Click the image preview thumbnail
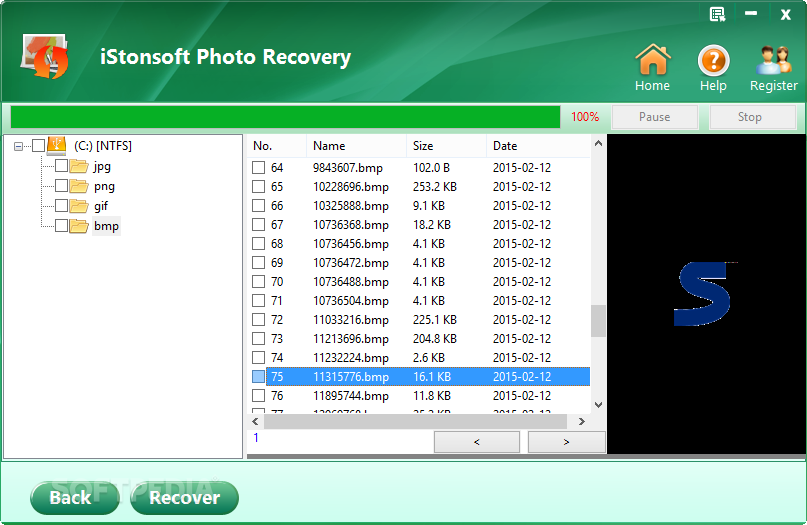The width and height of the screenshot is (807, 525). 706,294
